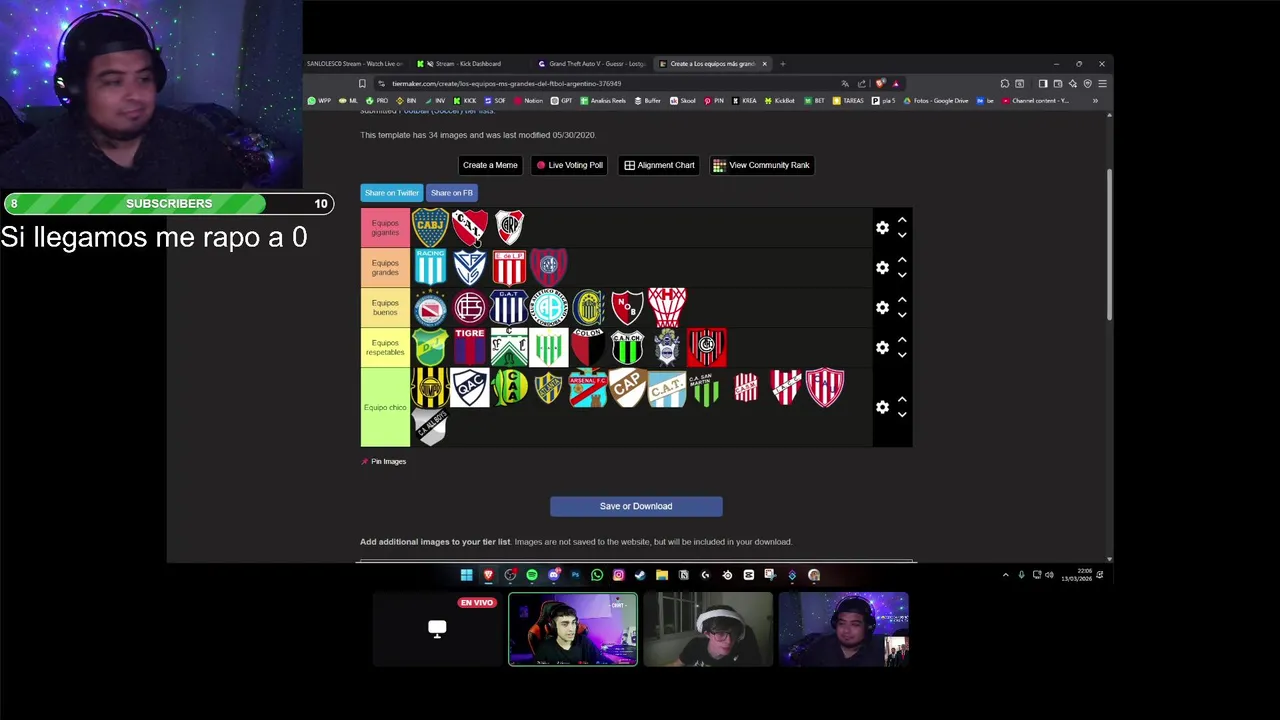
Task: Open Spotify from taskbar
Action: [532, 575]
